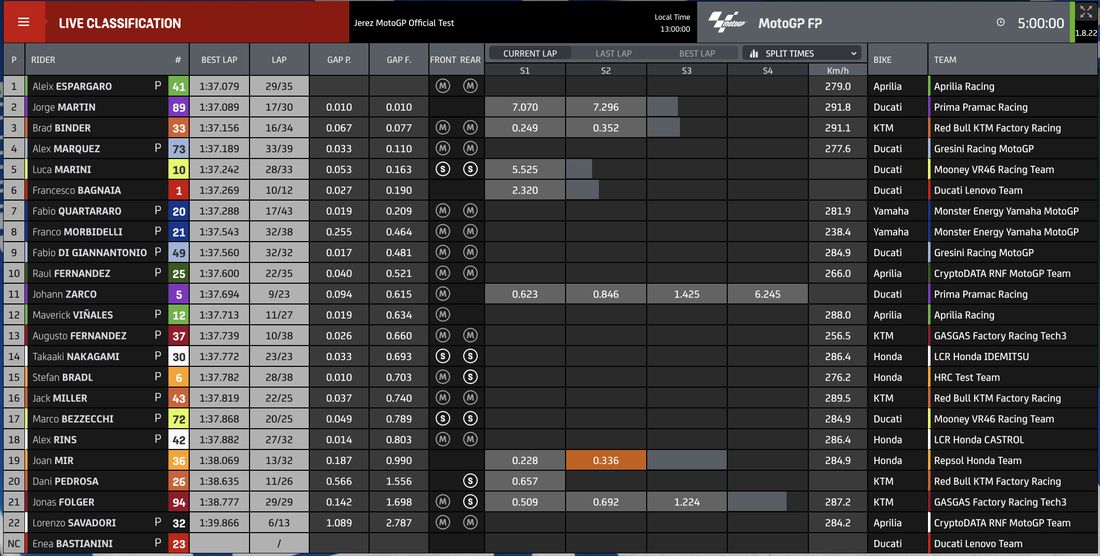
Task: Sort by Best Lap column header
Action: coord(219,60)
